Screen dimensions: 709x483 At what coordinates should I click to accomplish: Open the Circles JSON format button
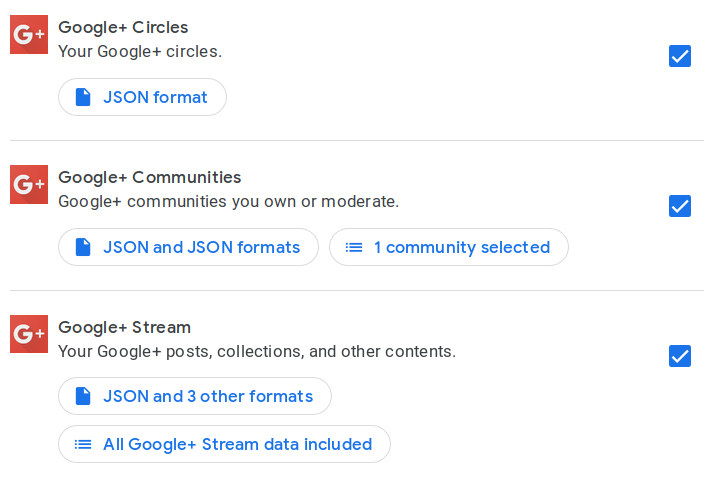[x=142, y=97]
